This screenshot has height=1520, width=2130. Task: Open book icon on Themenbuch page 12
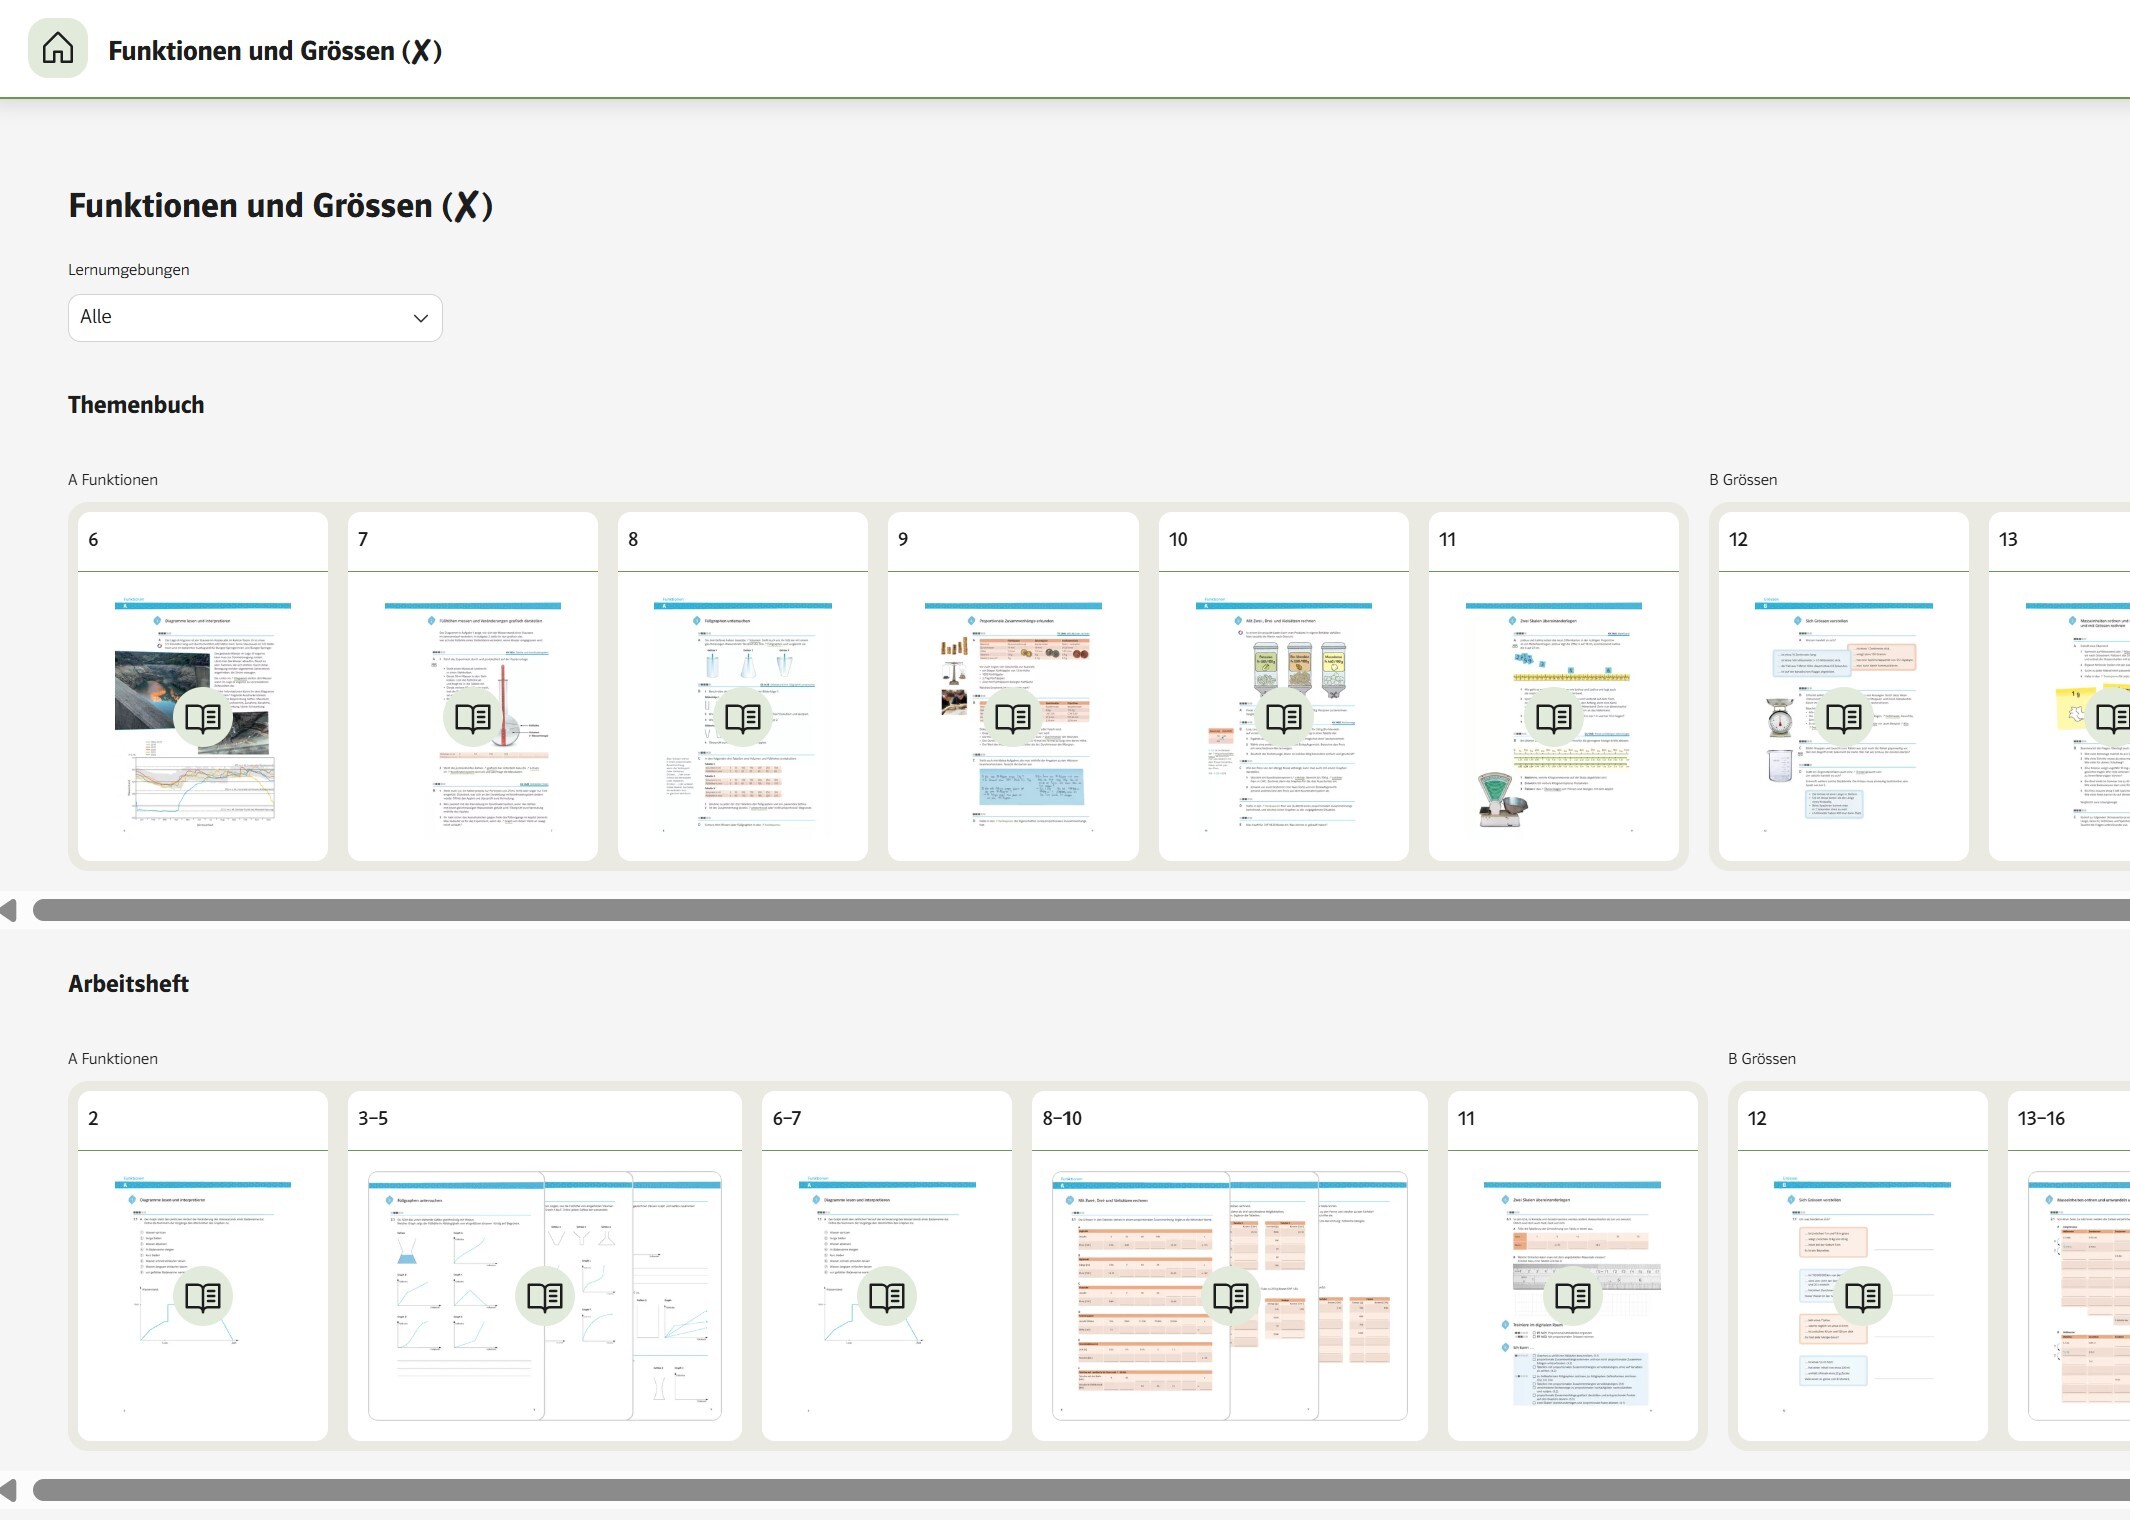pyautogui.click(x=1844, y=717)
